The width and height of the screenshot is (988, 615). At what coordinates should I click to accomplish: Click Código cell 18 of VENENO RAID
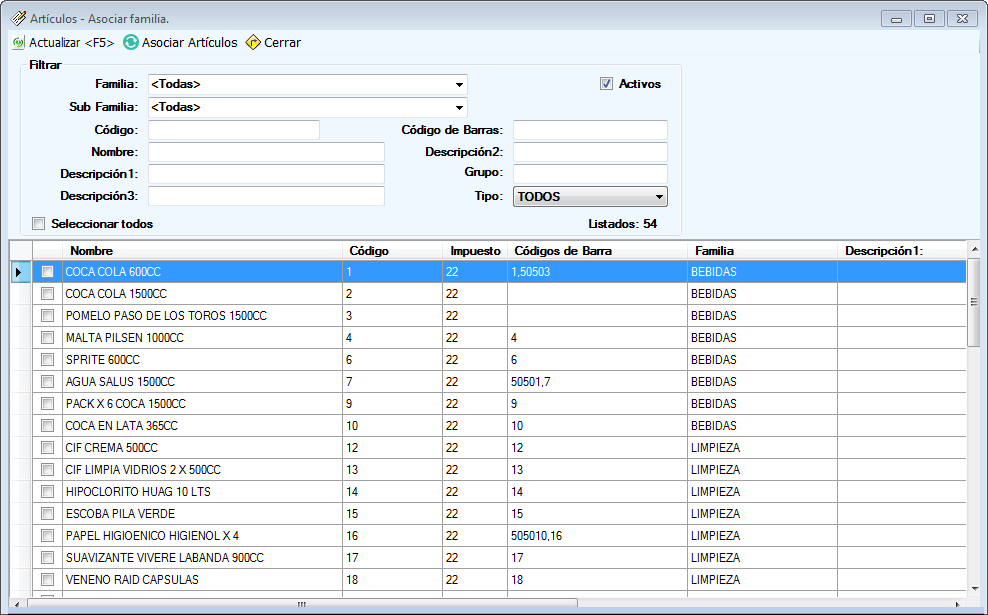(x=393, y=580)
